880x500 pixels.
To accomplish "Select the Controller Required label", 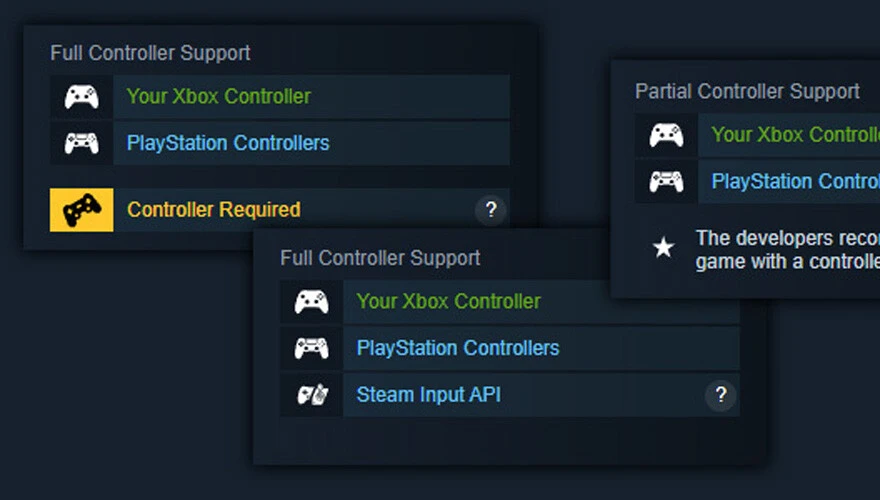I will click(213, 210).
